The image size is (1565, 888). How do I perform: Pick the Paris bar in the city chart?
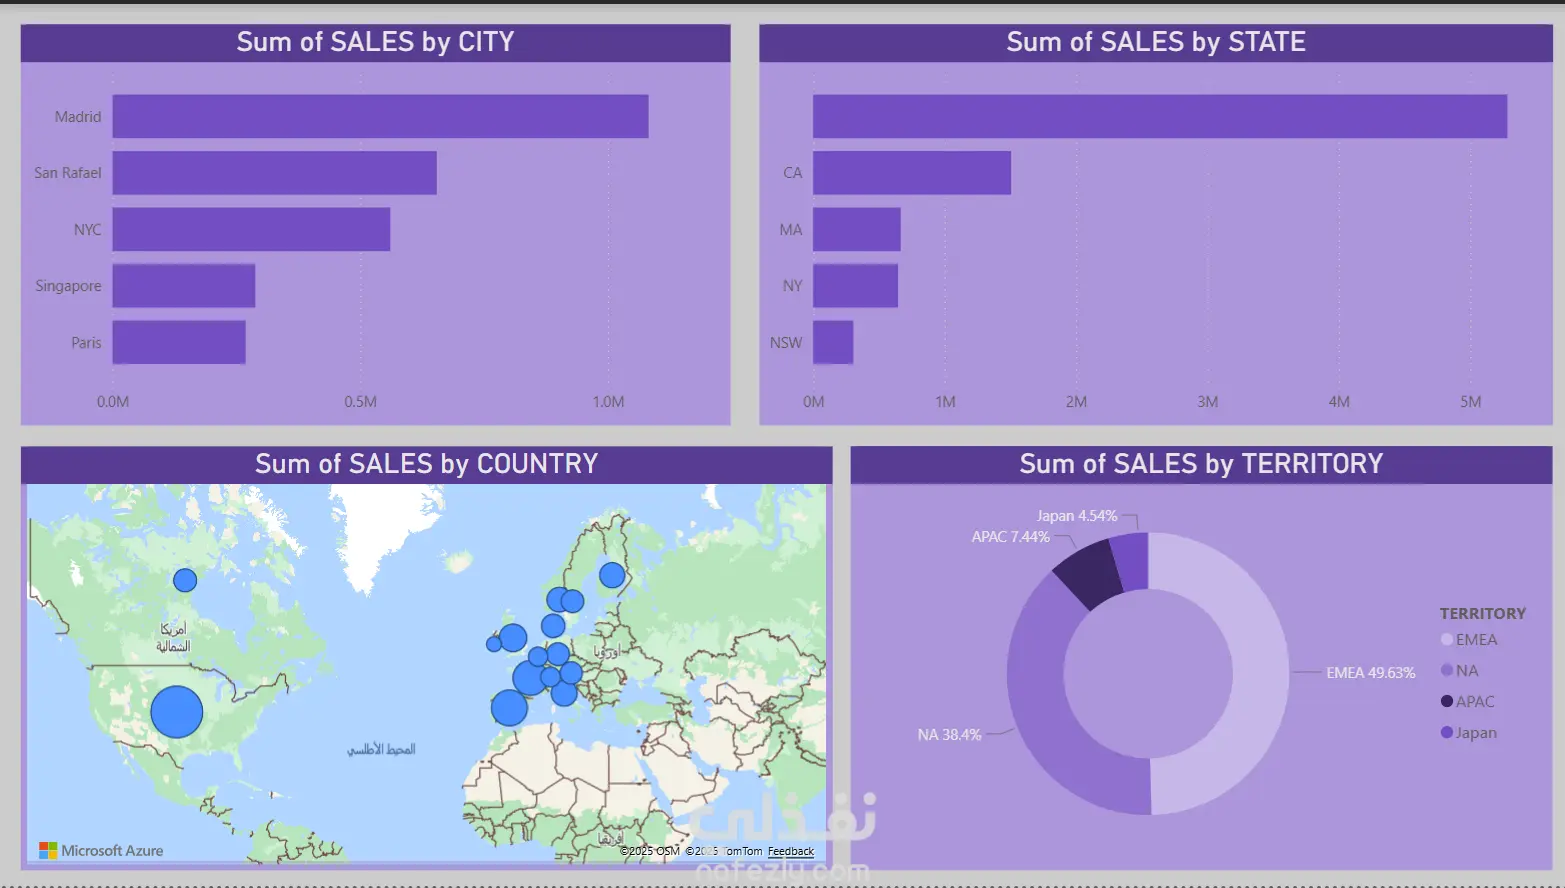pos(179,342)
